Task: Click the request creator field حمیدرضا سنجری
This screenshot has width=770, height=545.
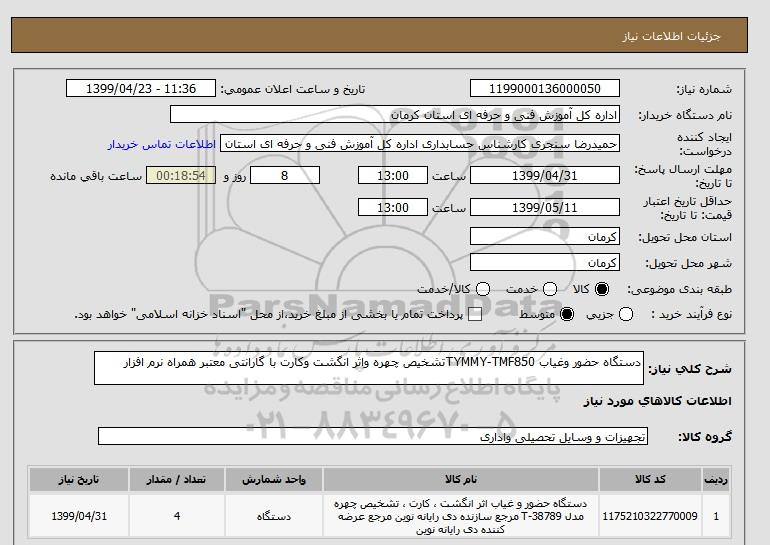Action: pos(420,144)
